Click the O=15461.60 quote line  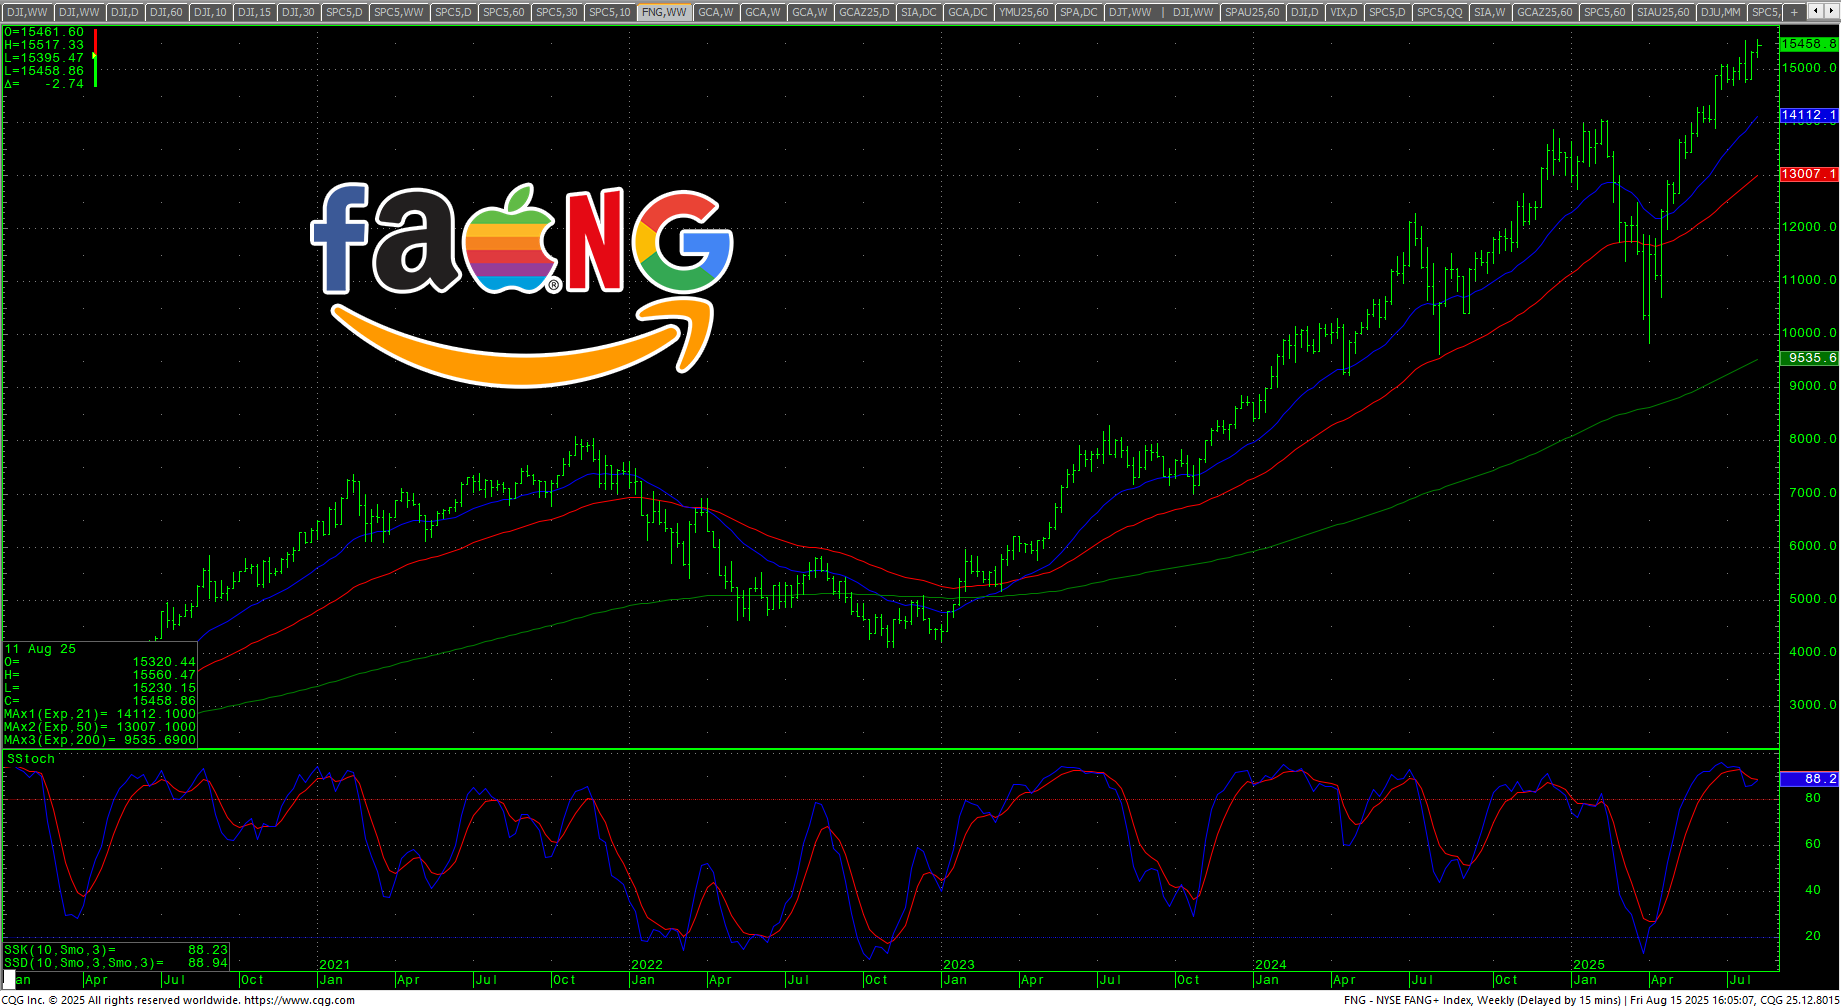[x=44, y=32]
